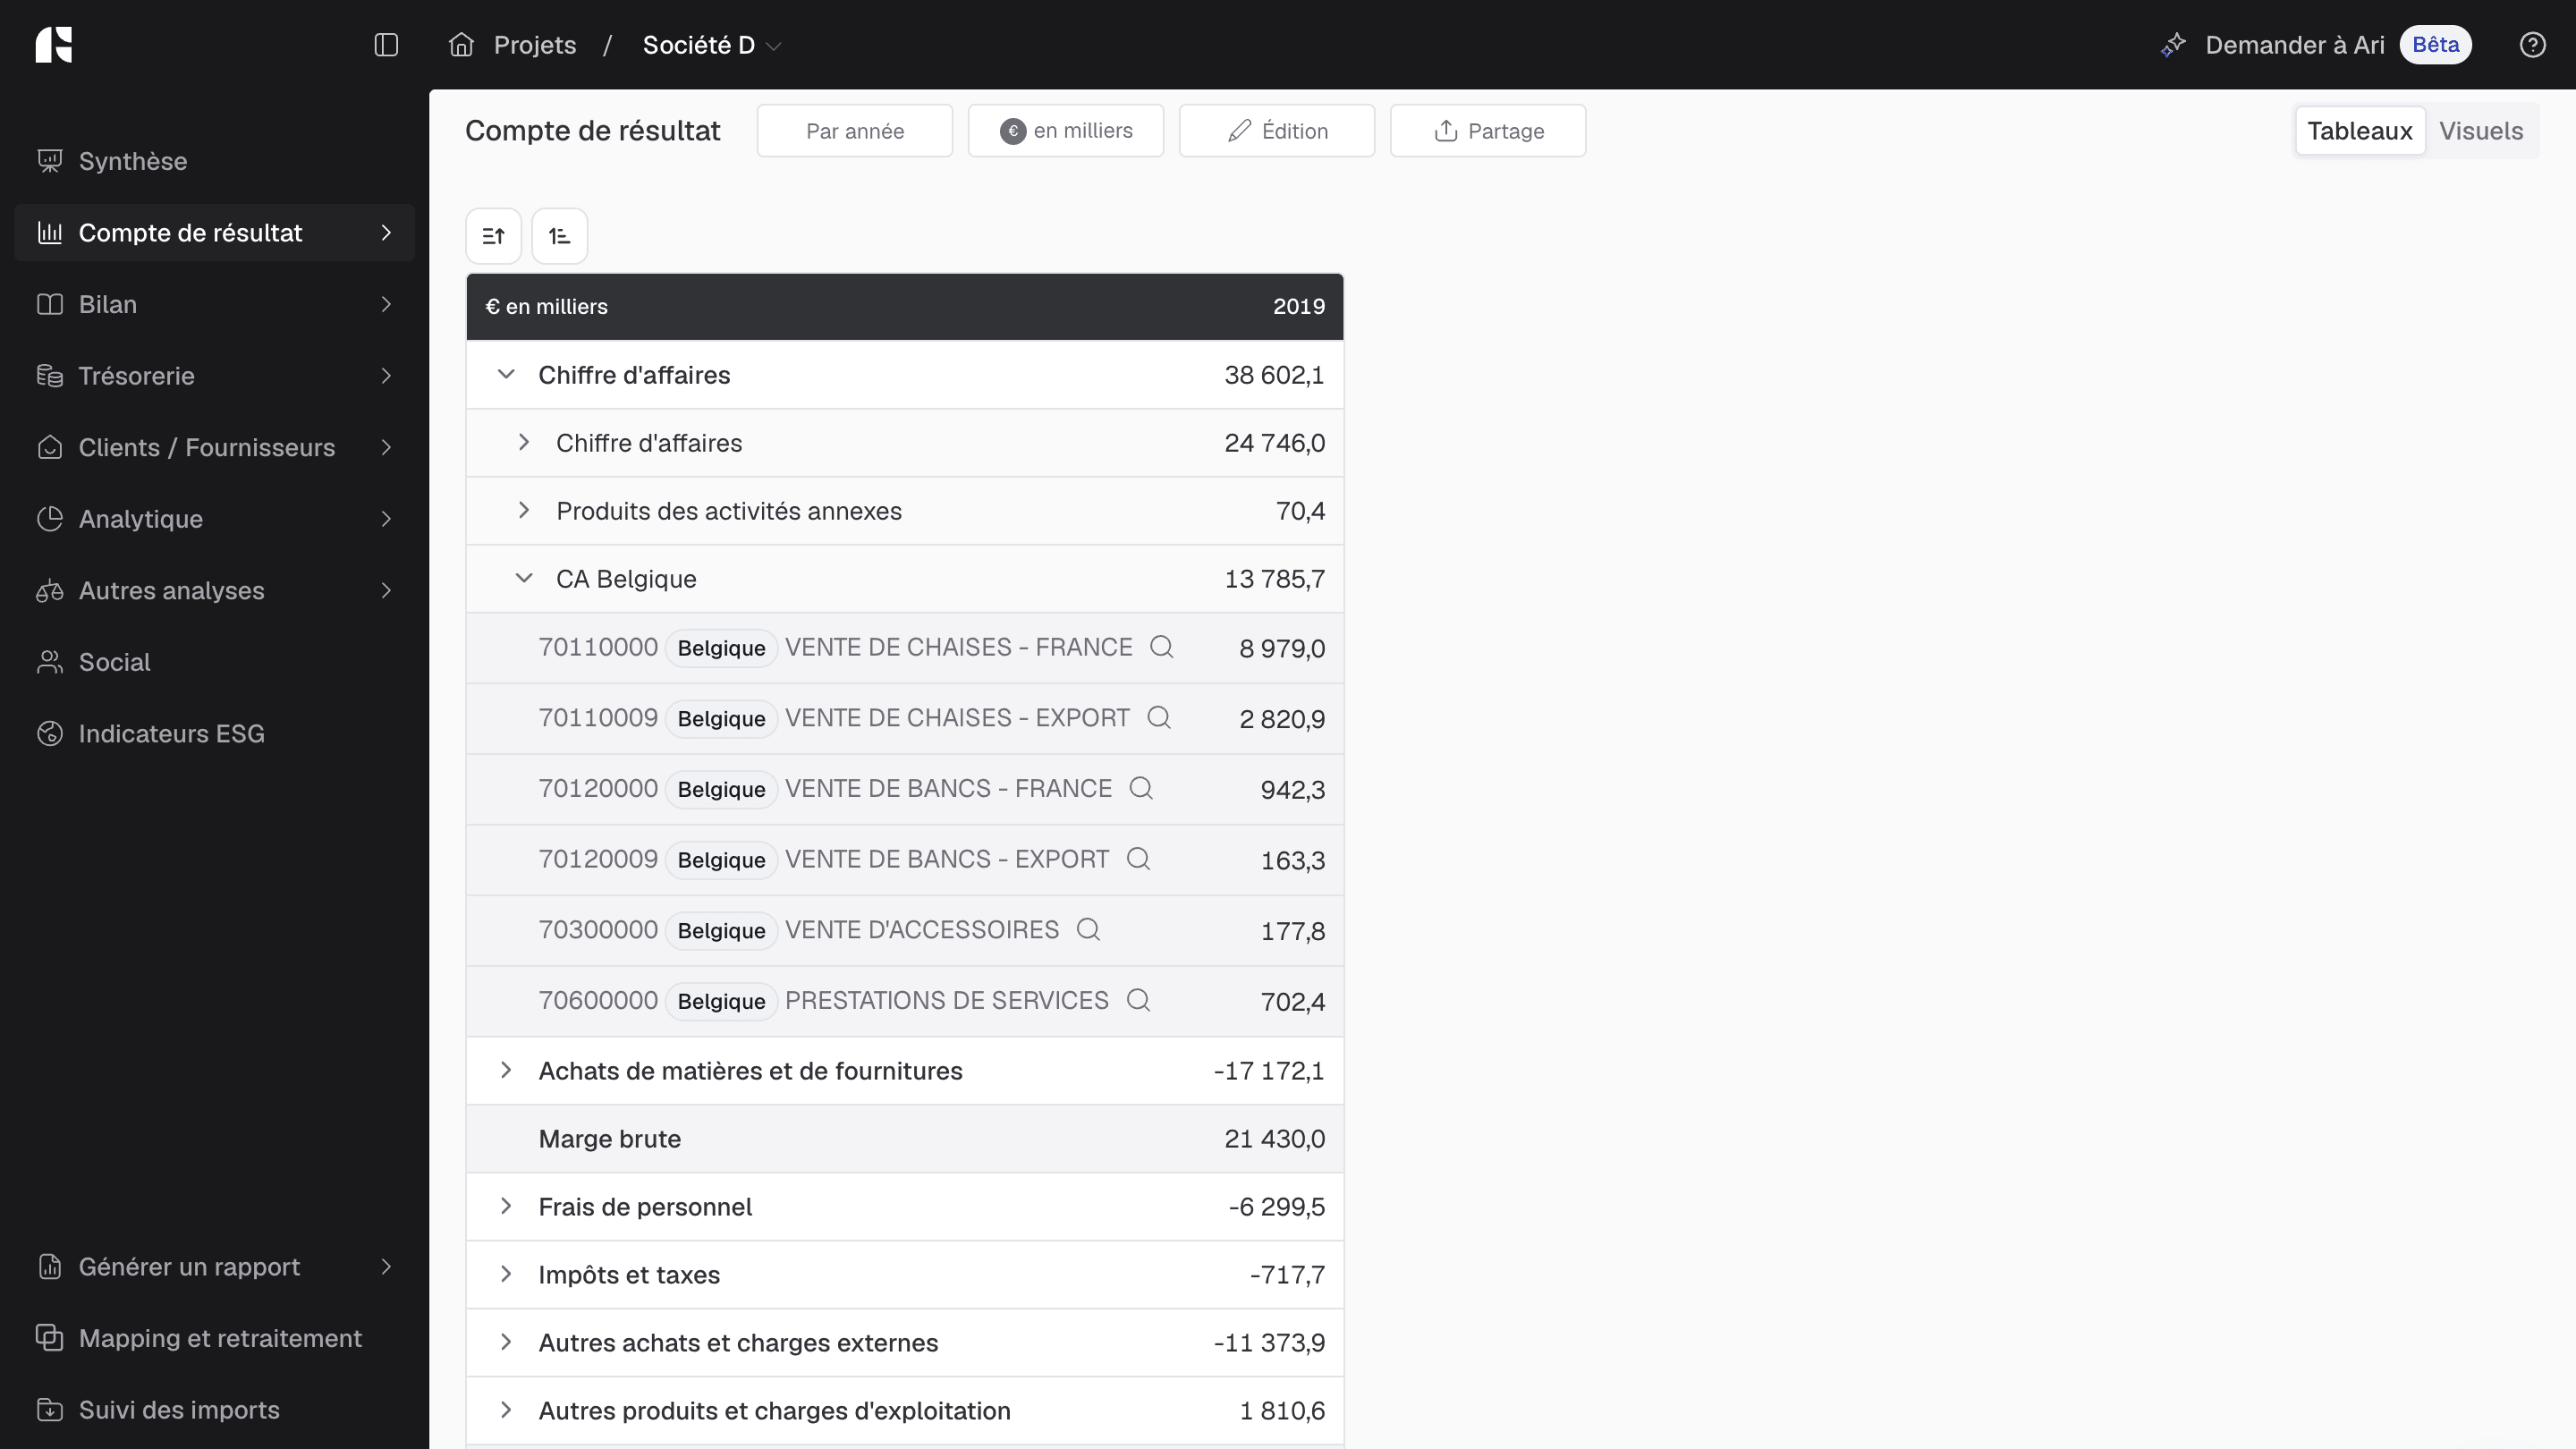The width and height of the screenshot is (2576, 1449).
Task: Expand Chiffre d'affaires sub-row 24 746,0
Action: point(524,442)
